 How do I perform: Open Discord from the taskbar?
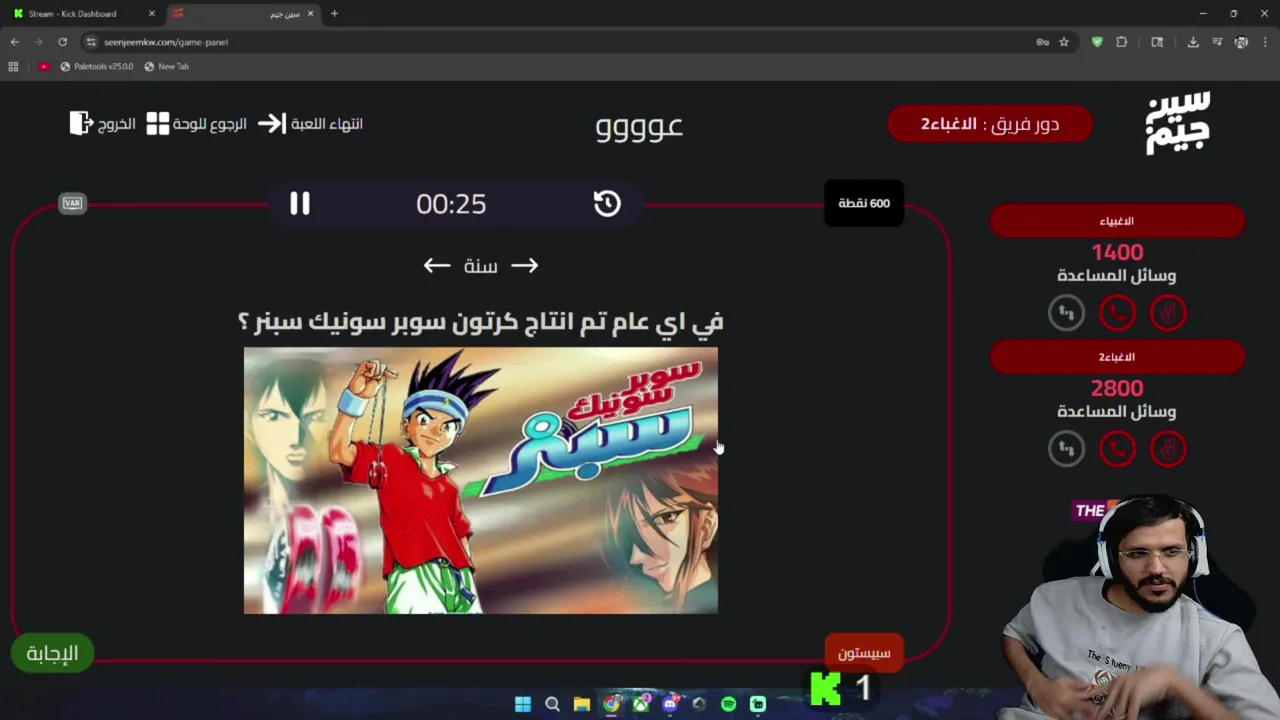pyautogui.click(x=670, y=704)
